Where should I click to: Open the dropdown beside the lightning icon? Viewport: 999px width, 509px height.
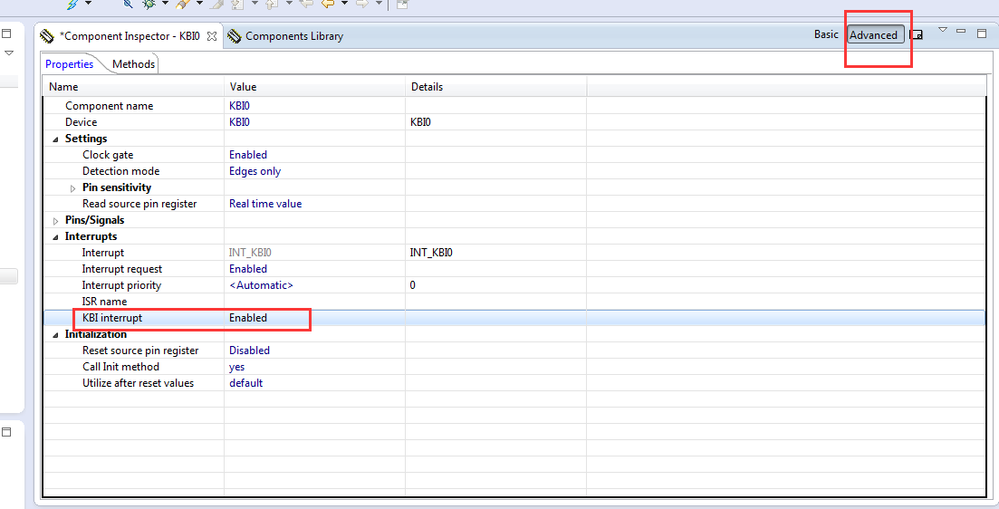click(88, 3)
